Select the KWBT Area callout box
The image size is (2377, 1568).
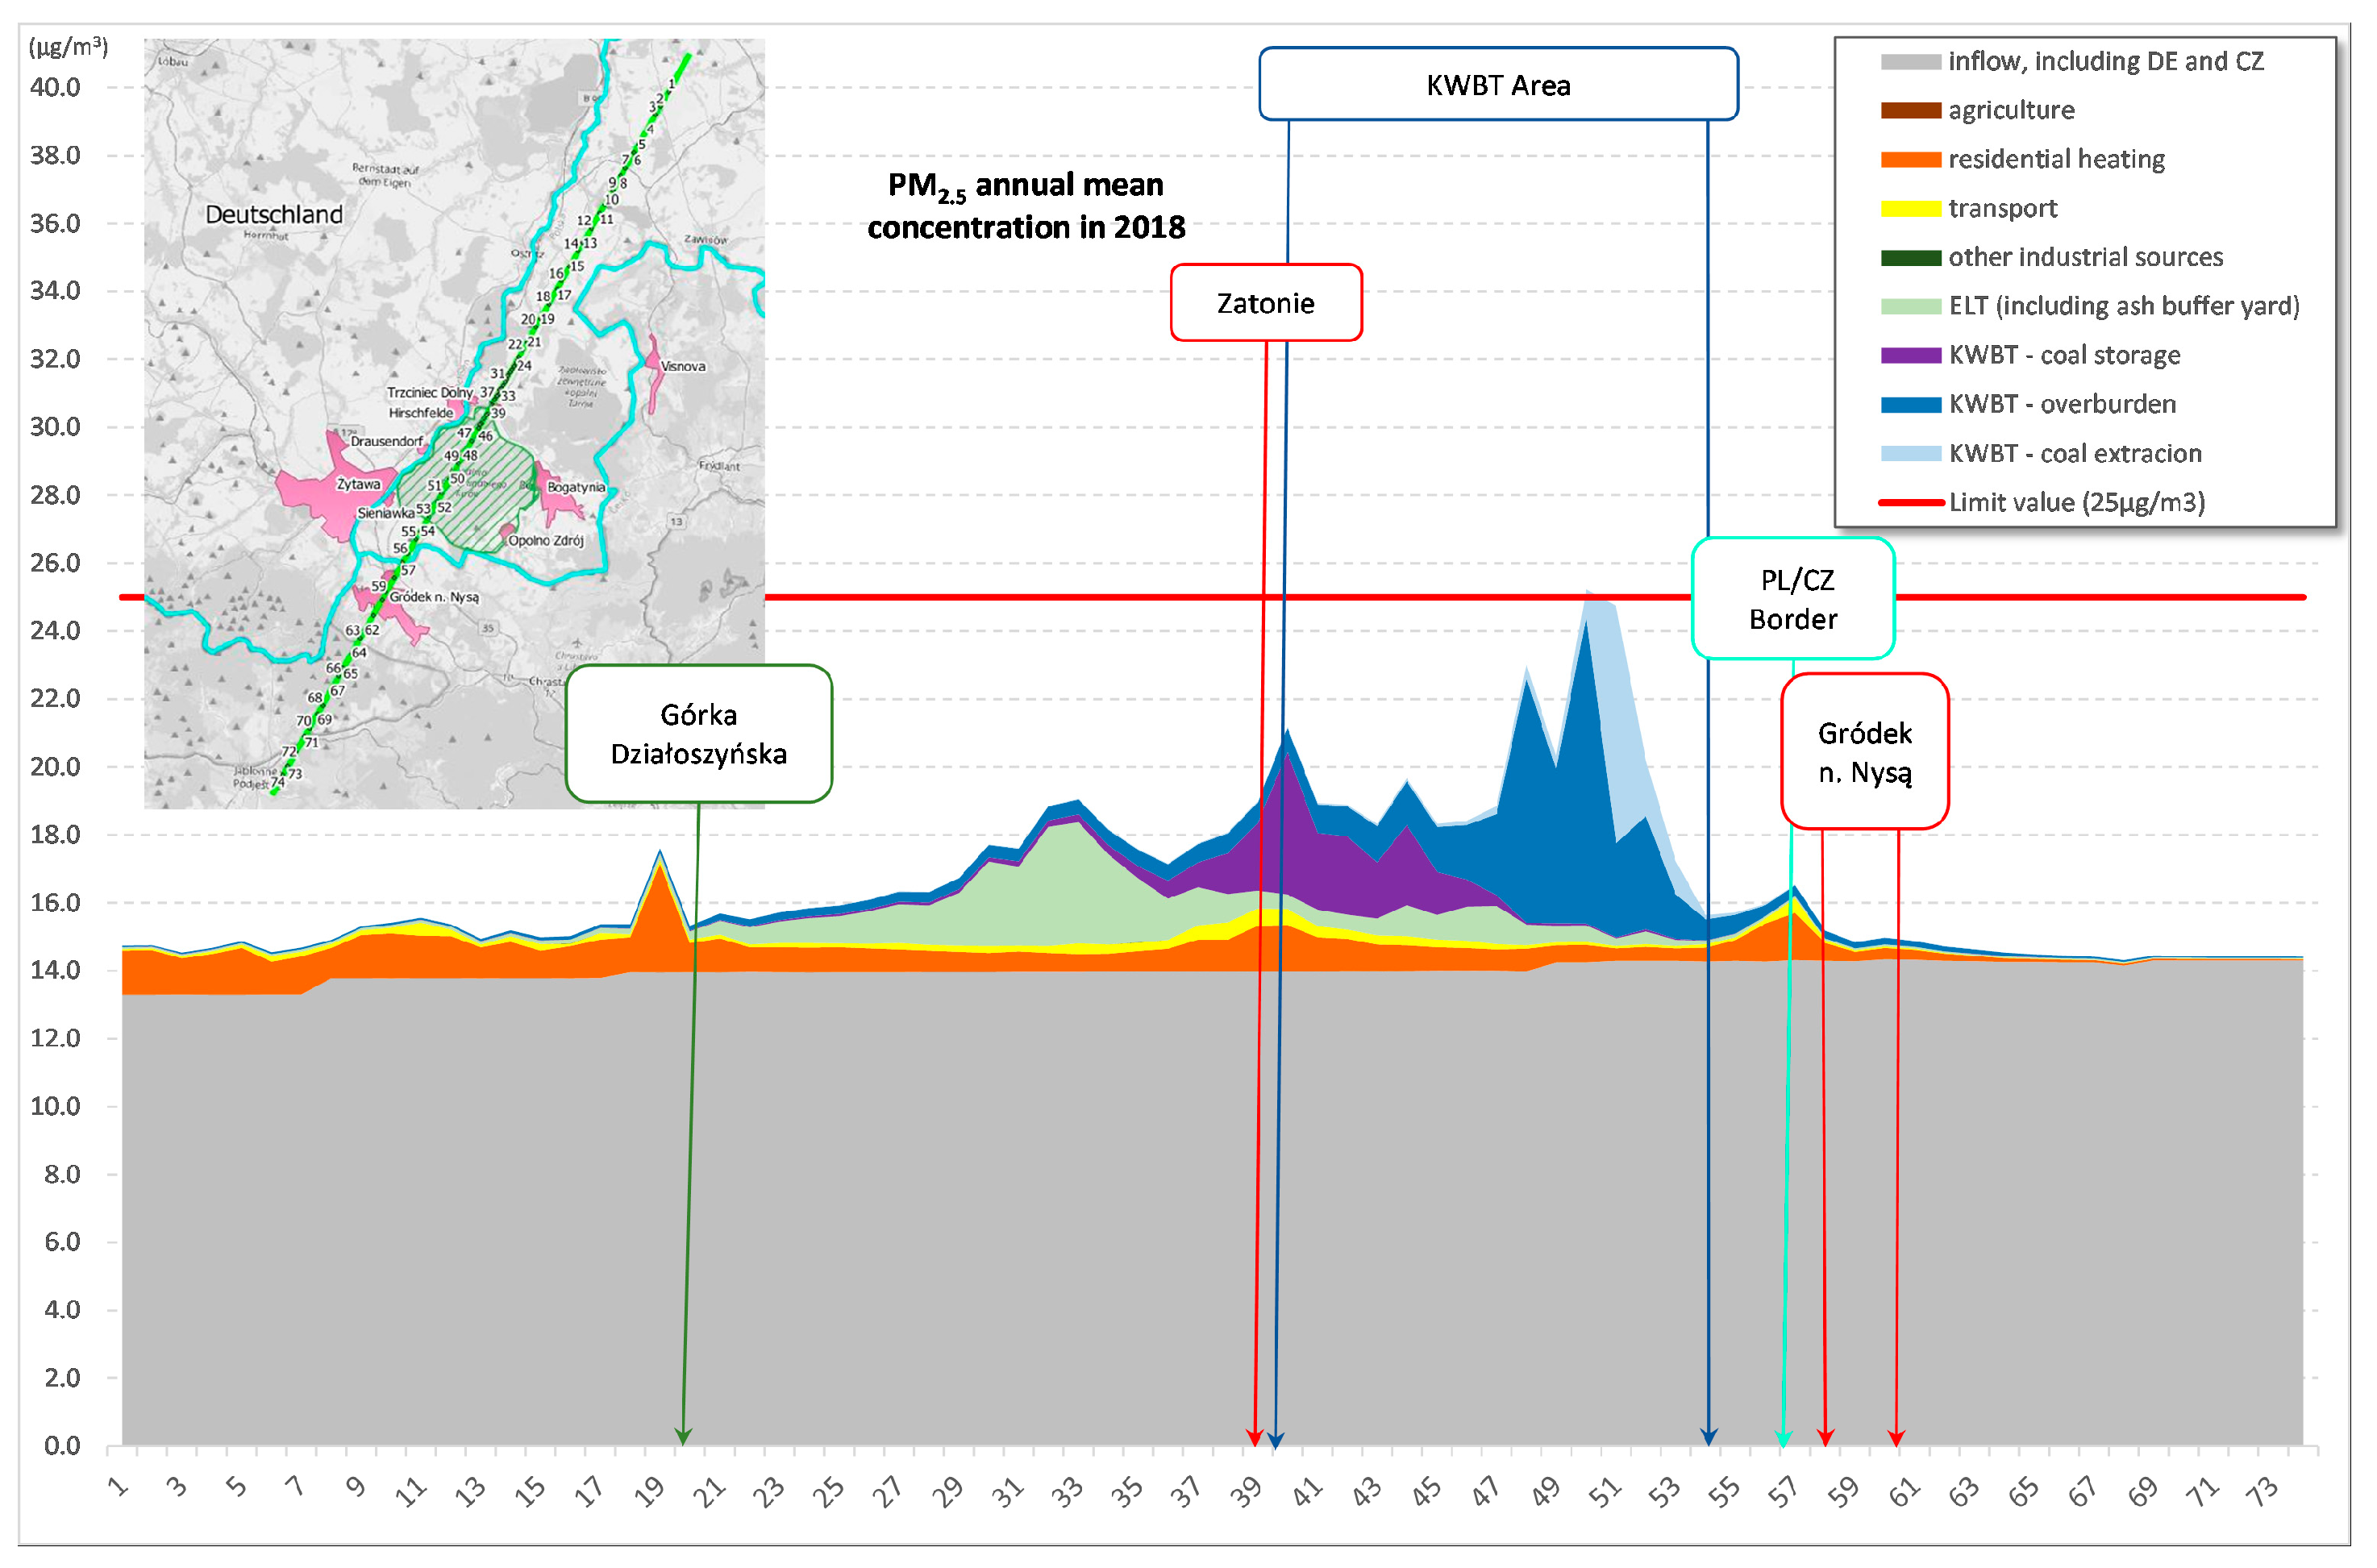click(x=1498, y=85)
